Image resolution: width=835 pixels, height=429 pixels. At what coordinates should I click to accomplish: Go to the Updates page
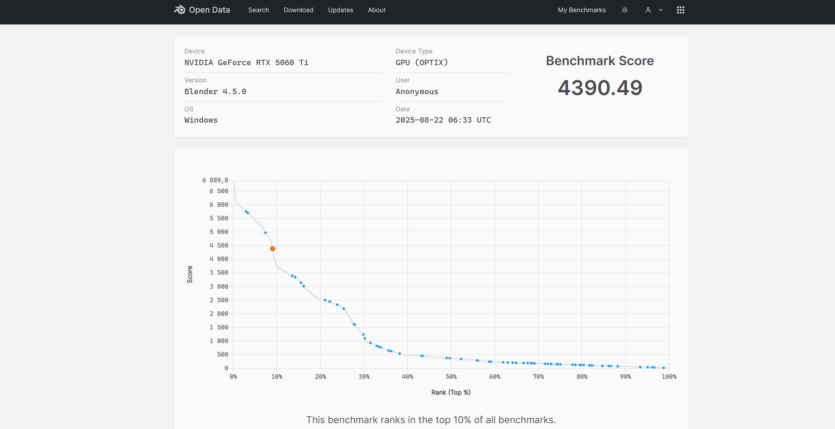(340, 10)
